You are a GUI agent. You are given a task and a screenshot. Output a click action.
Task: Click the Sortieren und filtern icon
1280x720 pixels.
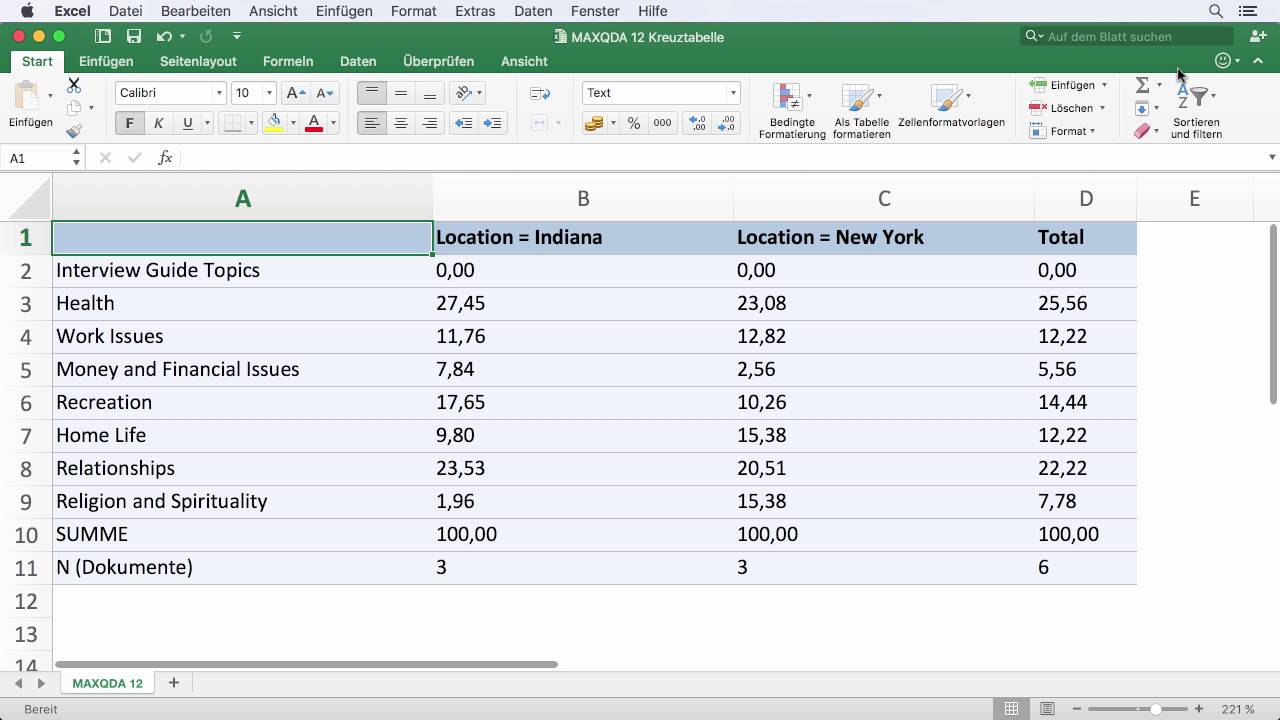pyautogui.click(x=1196, y=110)
